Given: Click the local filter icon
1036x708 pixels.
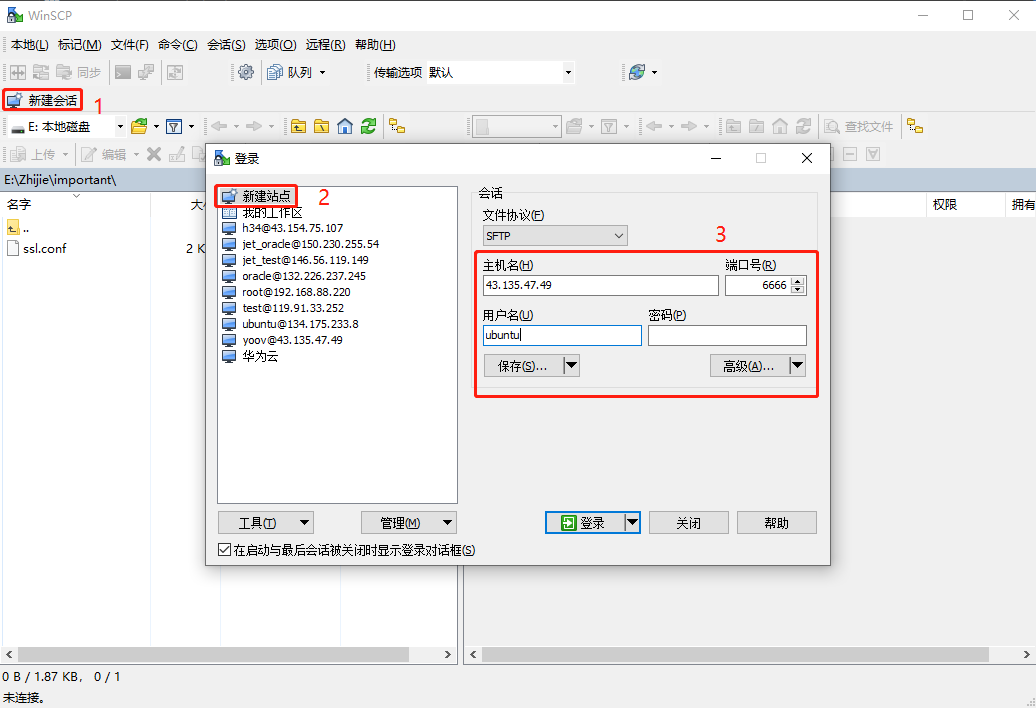Looking at the screenshot, I should pos(174,126).
